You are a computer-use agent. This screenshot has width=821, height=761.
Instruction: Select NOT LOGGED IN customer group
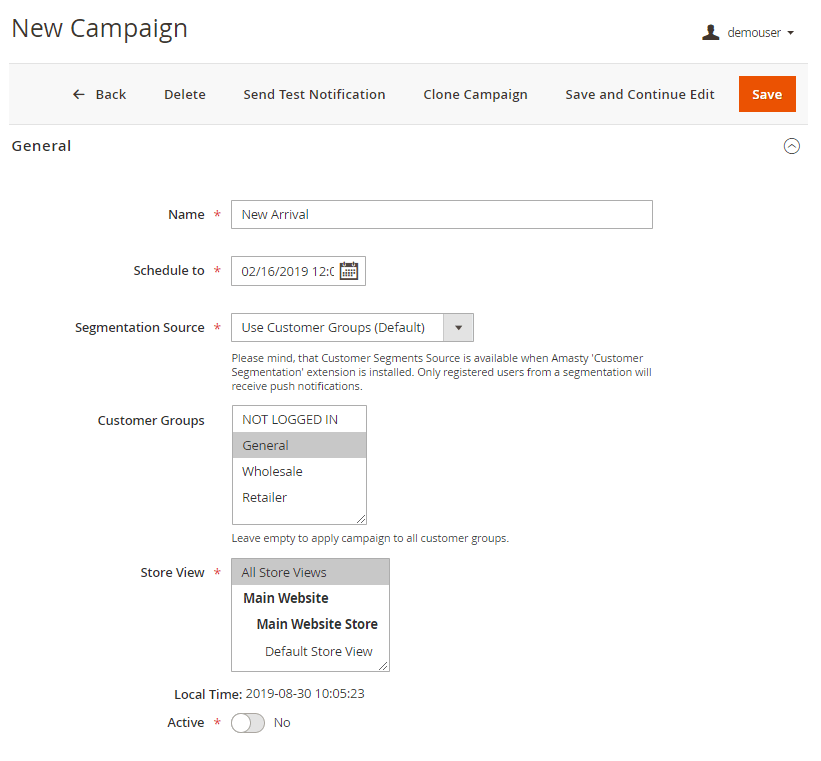[x=290, y=420]
